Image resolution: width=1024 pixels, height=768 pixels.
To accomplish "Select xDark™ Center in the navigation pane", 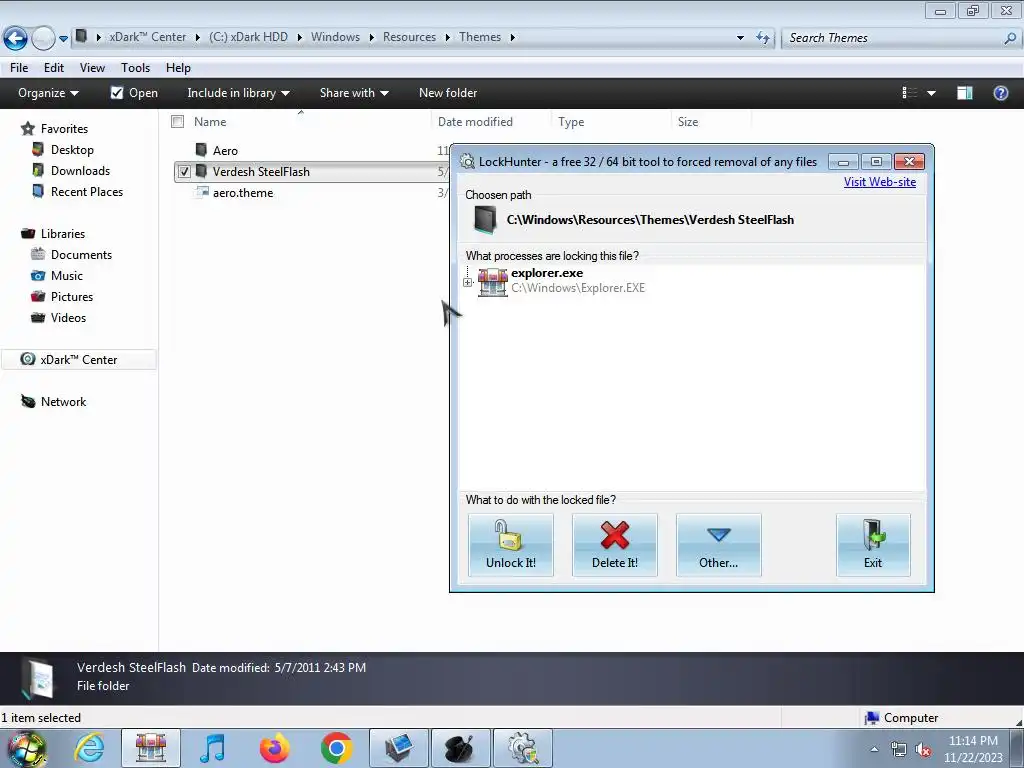I will coord(78,360).
